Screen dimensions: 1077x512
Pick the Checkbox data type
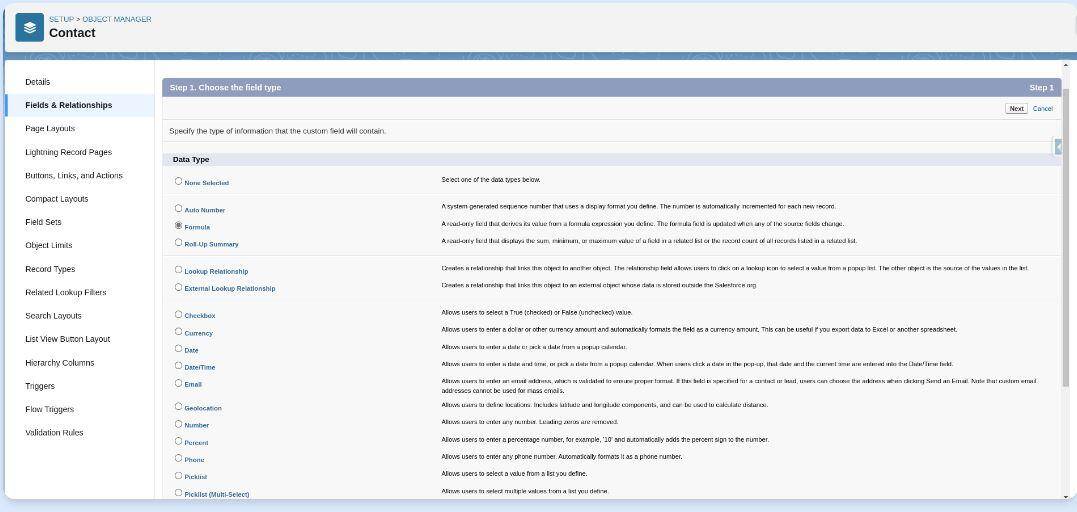(x=179, y=315)
